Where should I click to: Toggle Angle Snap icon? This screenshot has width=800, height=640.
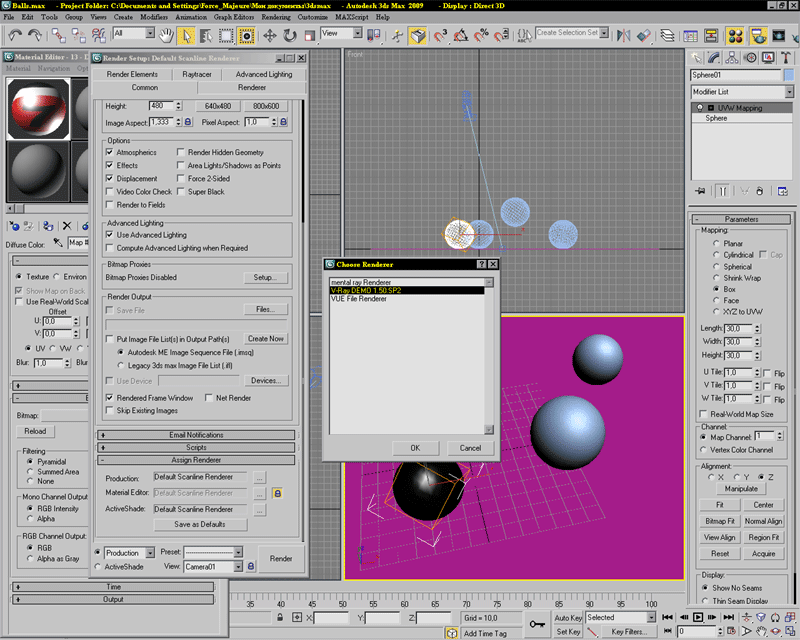461,35
